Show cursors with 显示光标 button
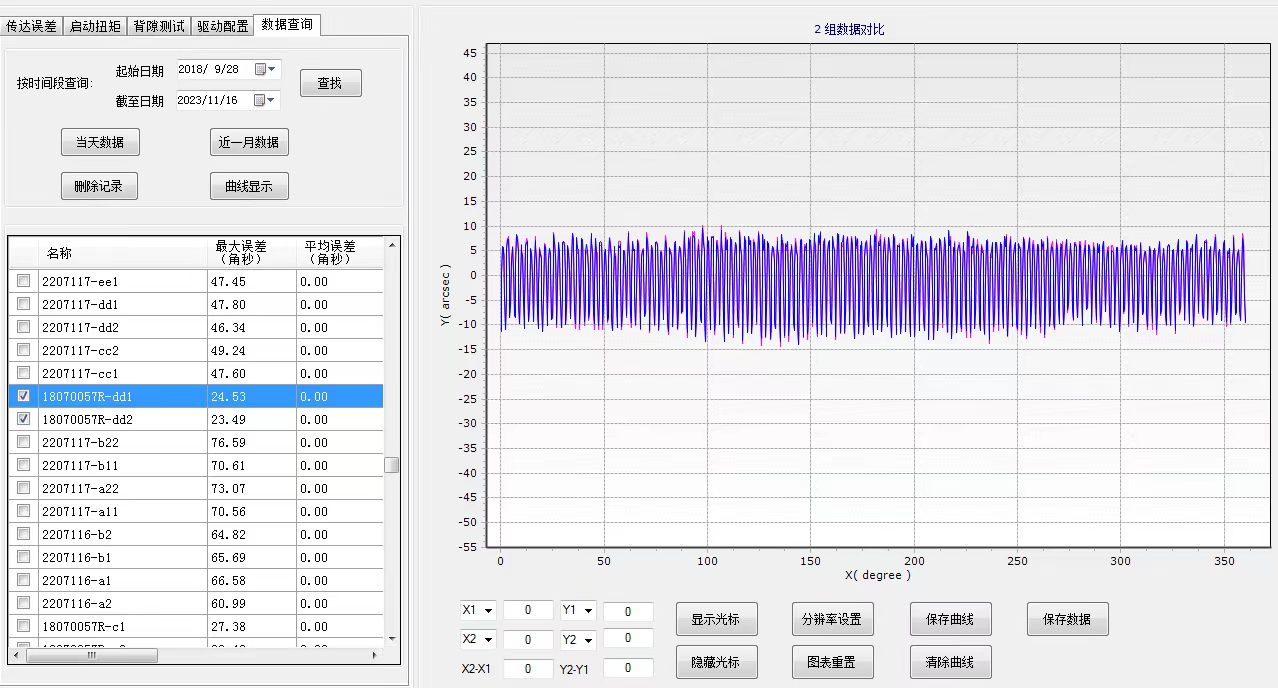This screenshot has width=1278, height=688. pos(716,619)
